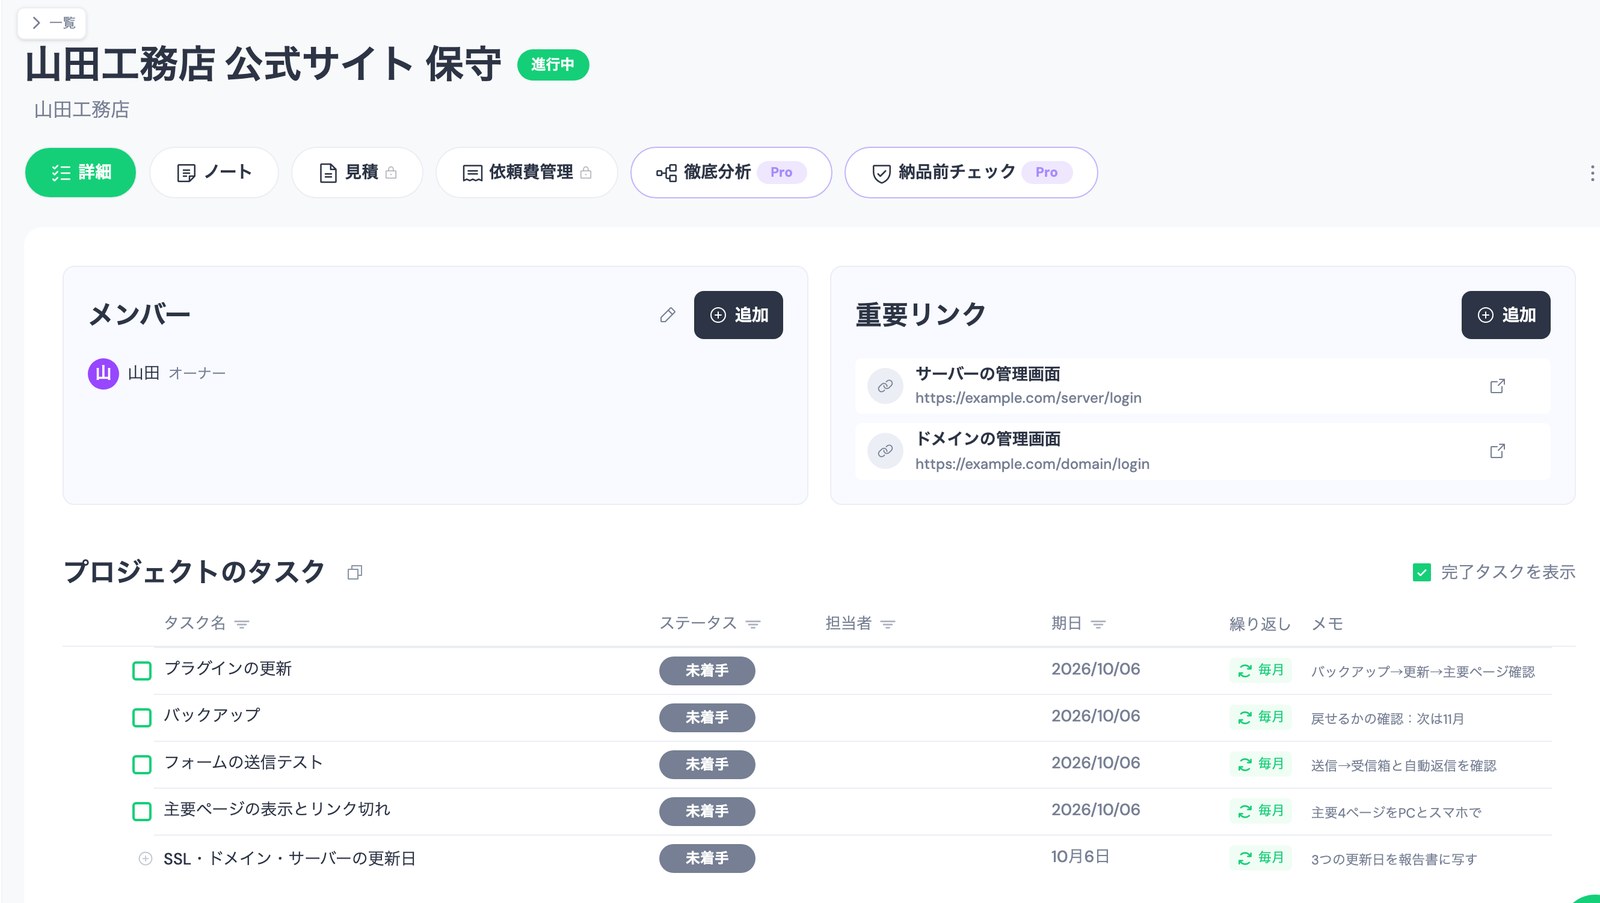Viewport: 1600px width, 903px height.
Task: Click the メモ column header
Action: tap(1327, 624)
